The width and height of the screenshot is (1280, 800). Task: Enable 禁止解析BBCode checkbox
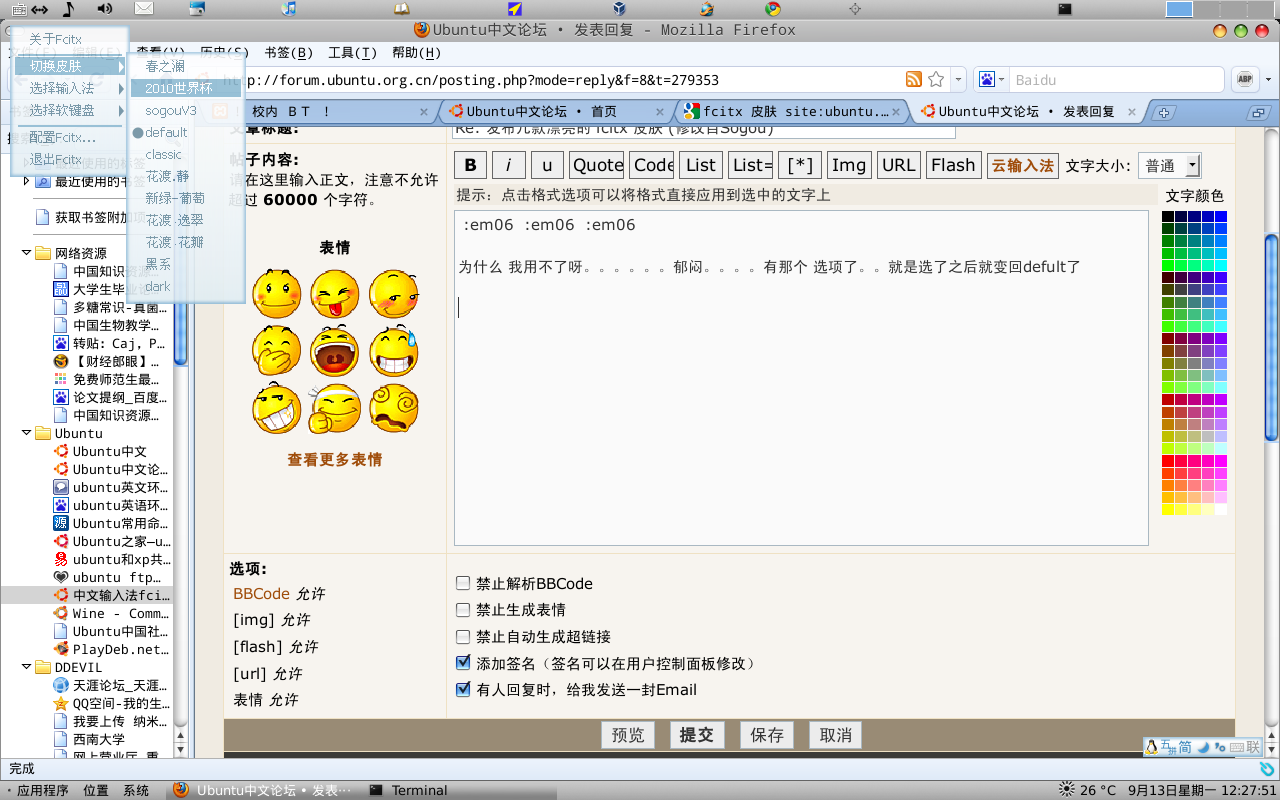[x=463, y=583]
